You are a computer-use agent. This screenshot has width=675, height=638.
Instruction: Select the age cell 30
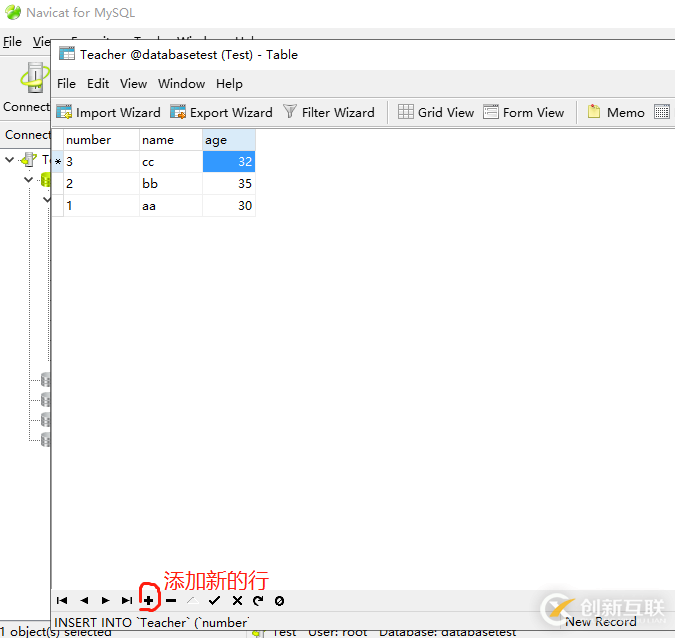tap(229, 206)
